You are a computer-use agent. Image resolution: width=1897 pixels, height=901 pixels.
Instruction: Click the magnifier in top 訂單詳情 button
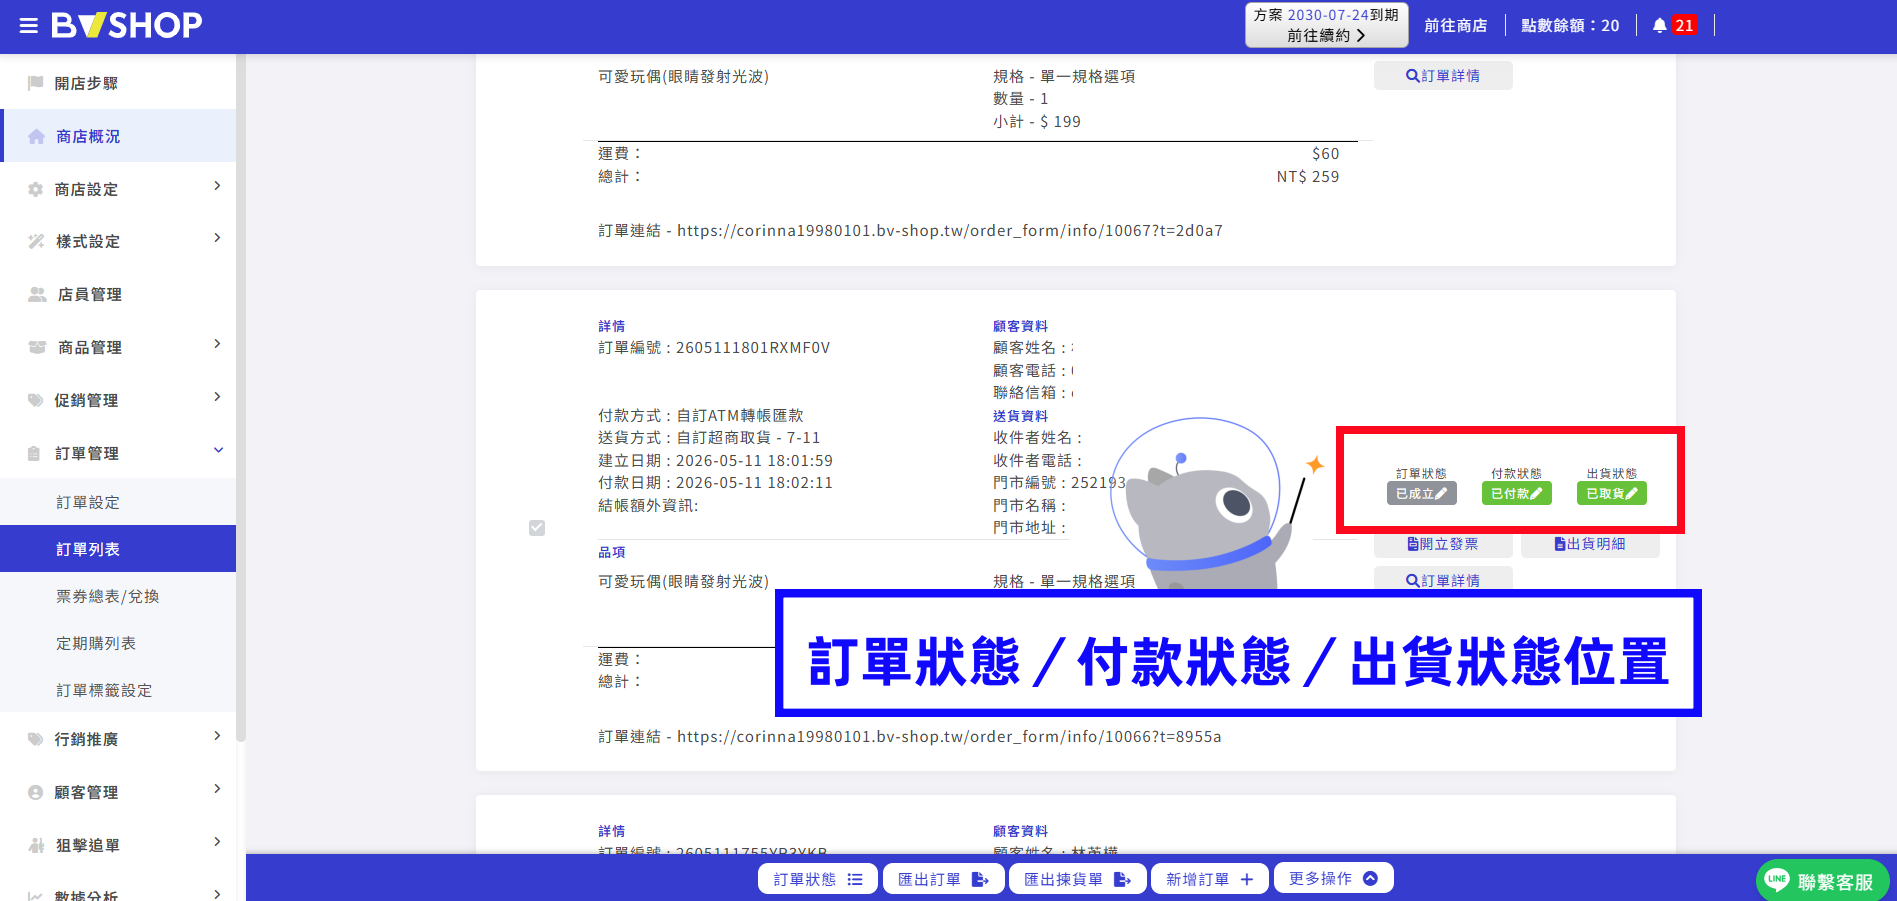click(1412, 76)
